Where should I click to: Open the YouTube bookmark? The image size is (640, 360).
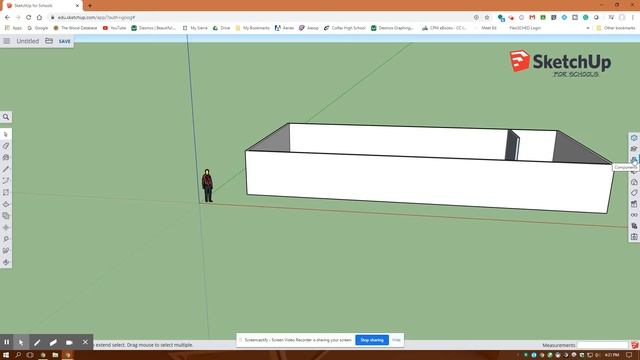[x=114, y=28]
